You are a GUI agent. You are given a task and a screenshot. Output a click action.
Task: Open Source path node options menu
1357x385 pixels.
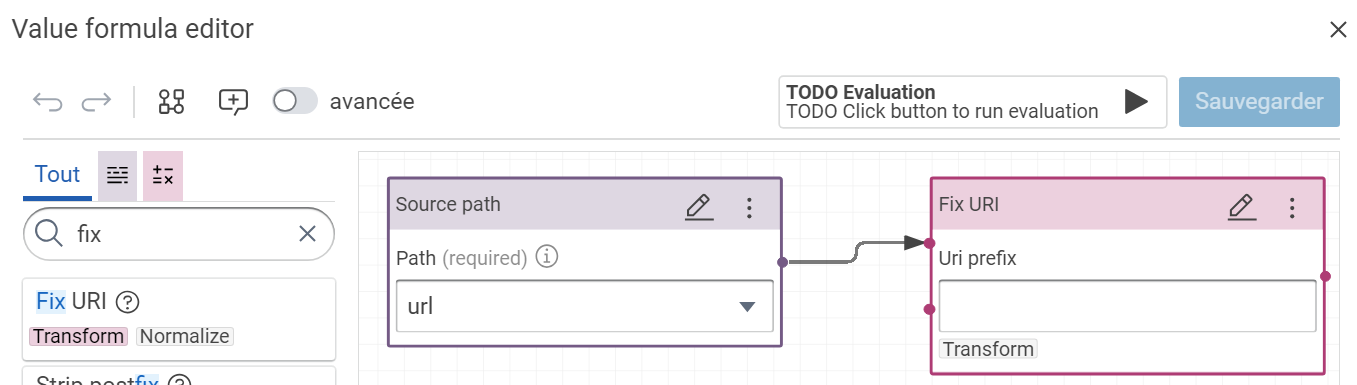click(749, 207)
